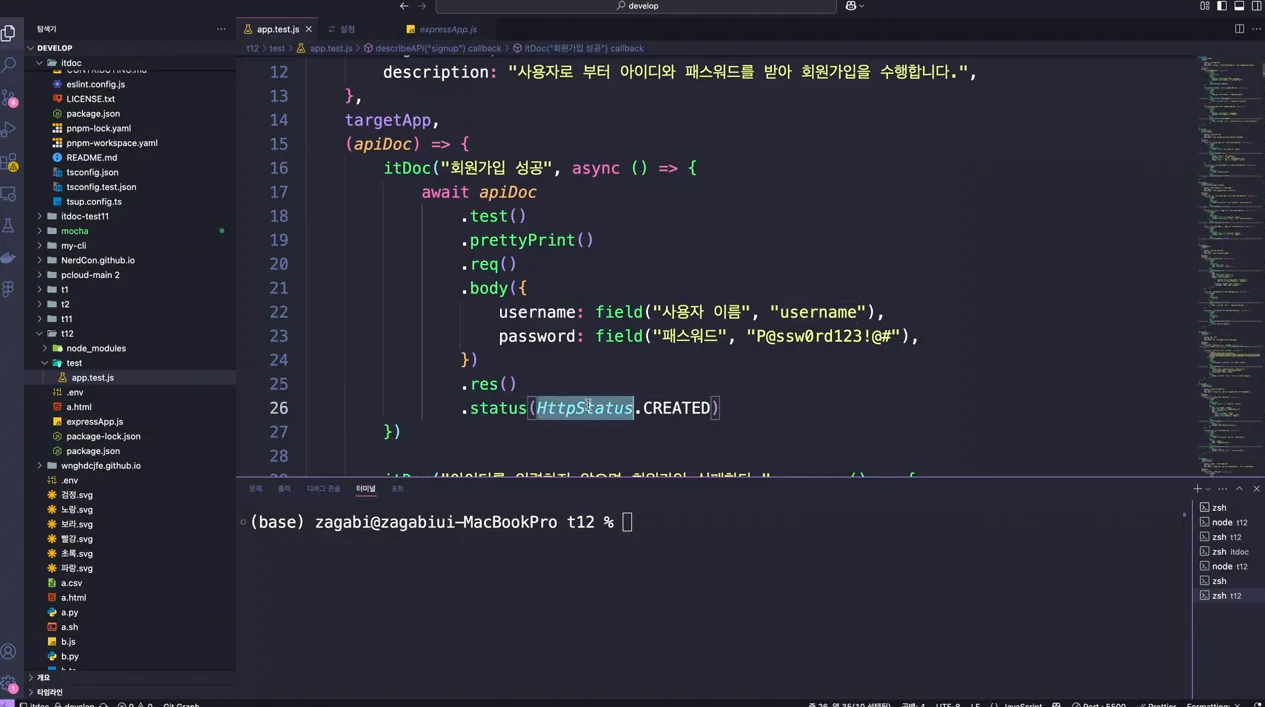Image resolution: width=1265 pixels, height=707 pixels.
Task: Select the zsh itdoc terminal
Action: (x=1228, y=551)
